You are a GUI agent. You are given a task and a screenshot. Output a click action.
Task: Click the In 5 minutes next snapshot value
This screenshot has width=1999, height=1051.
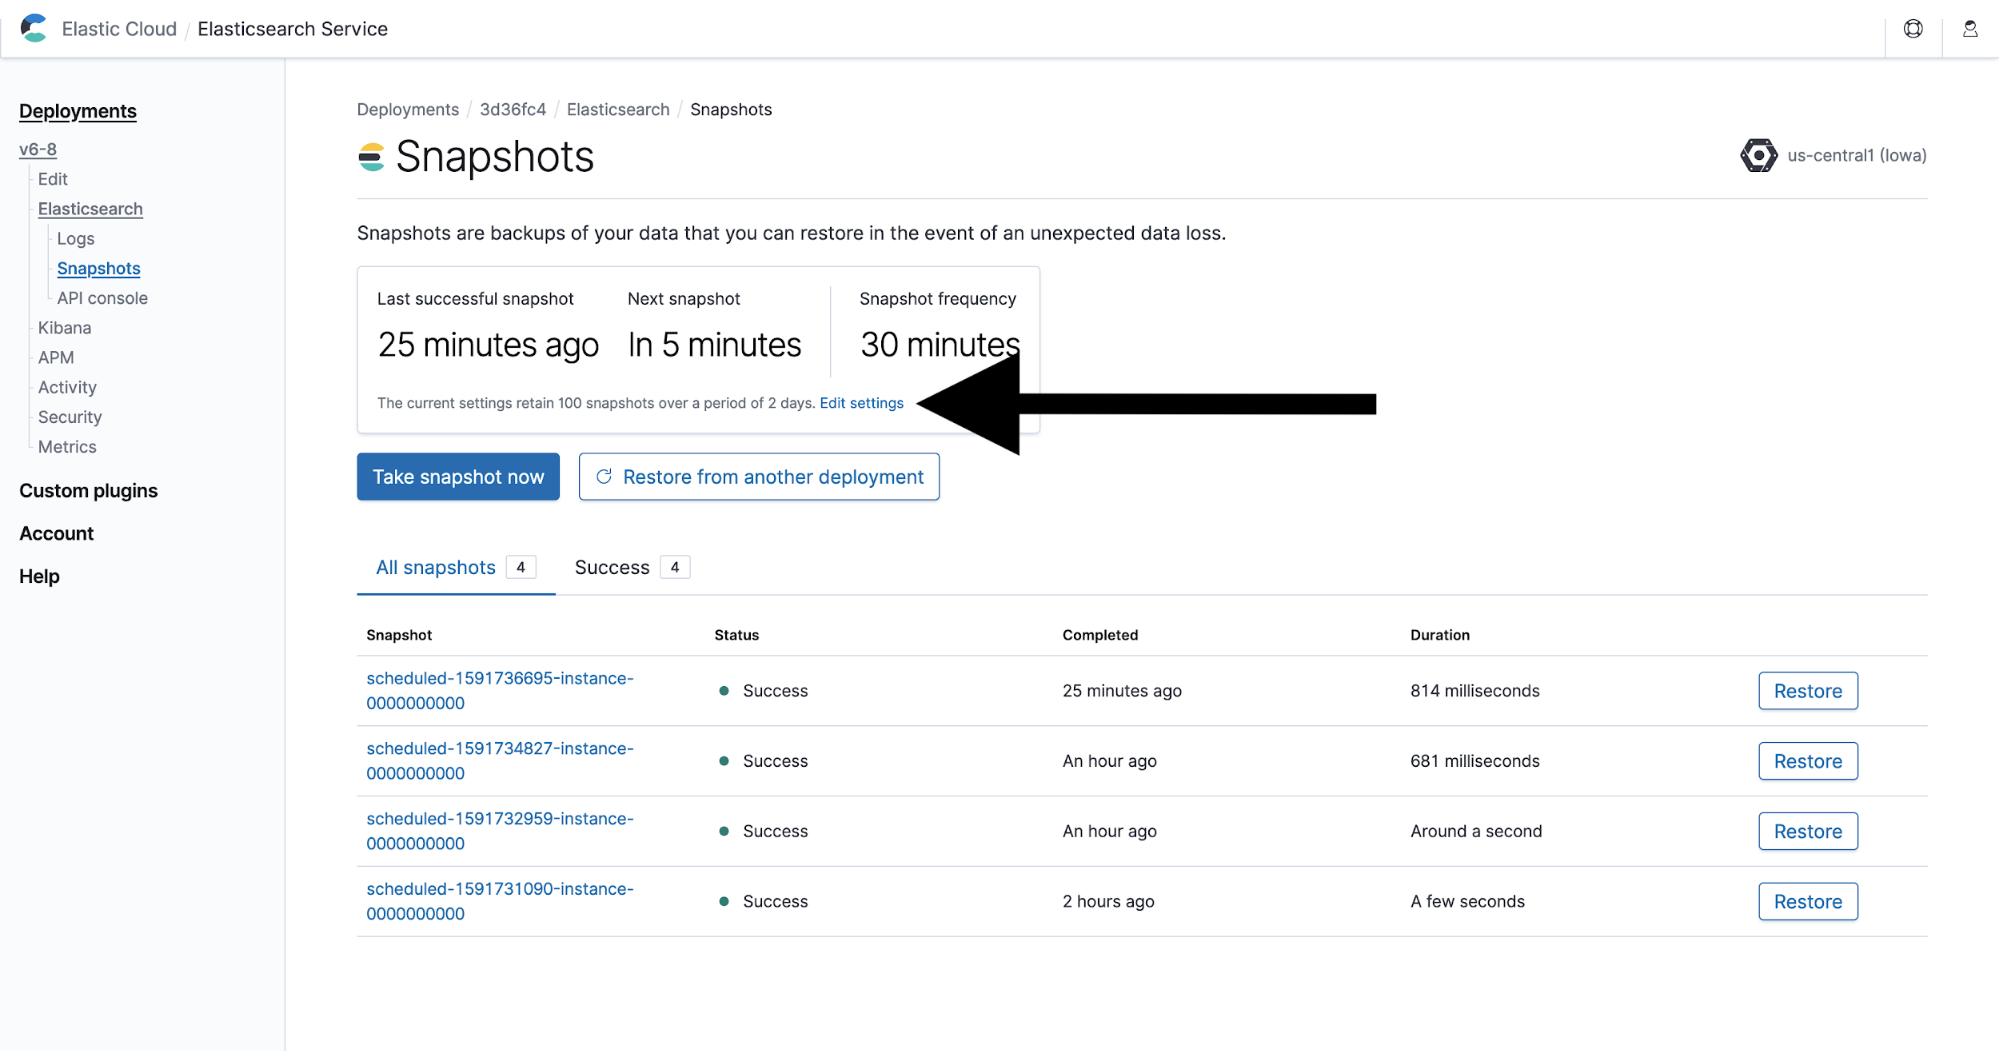point(714,345)
